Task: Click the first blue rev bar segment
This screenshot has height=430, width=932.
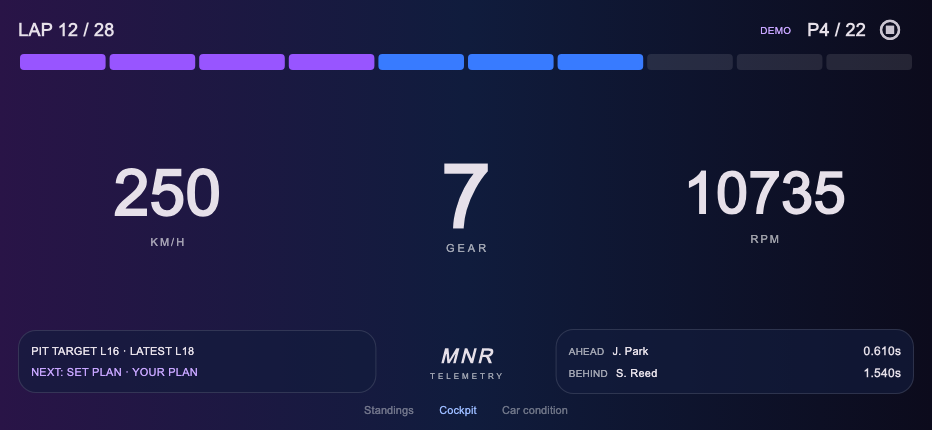Action: click(x=421, y=62)
